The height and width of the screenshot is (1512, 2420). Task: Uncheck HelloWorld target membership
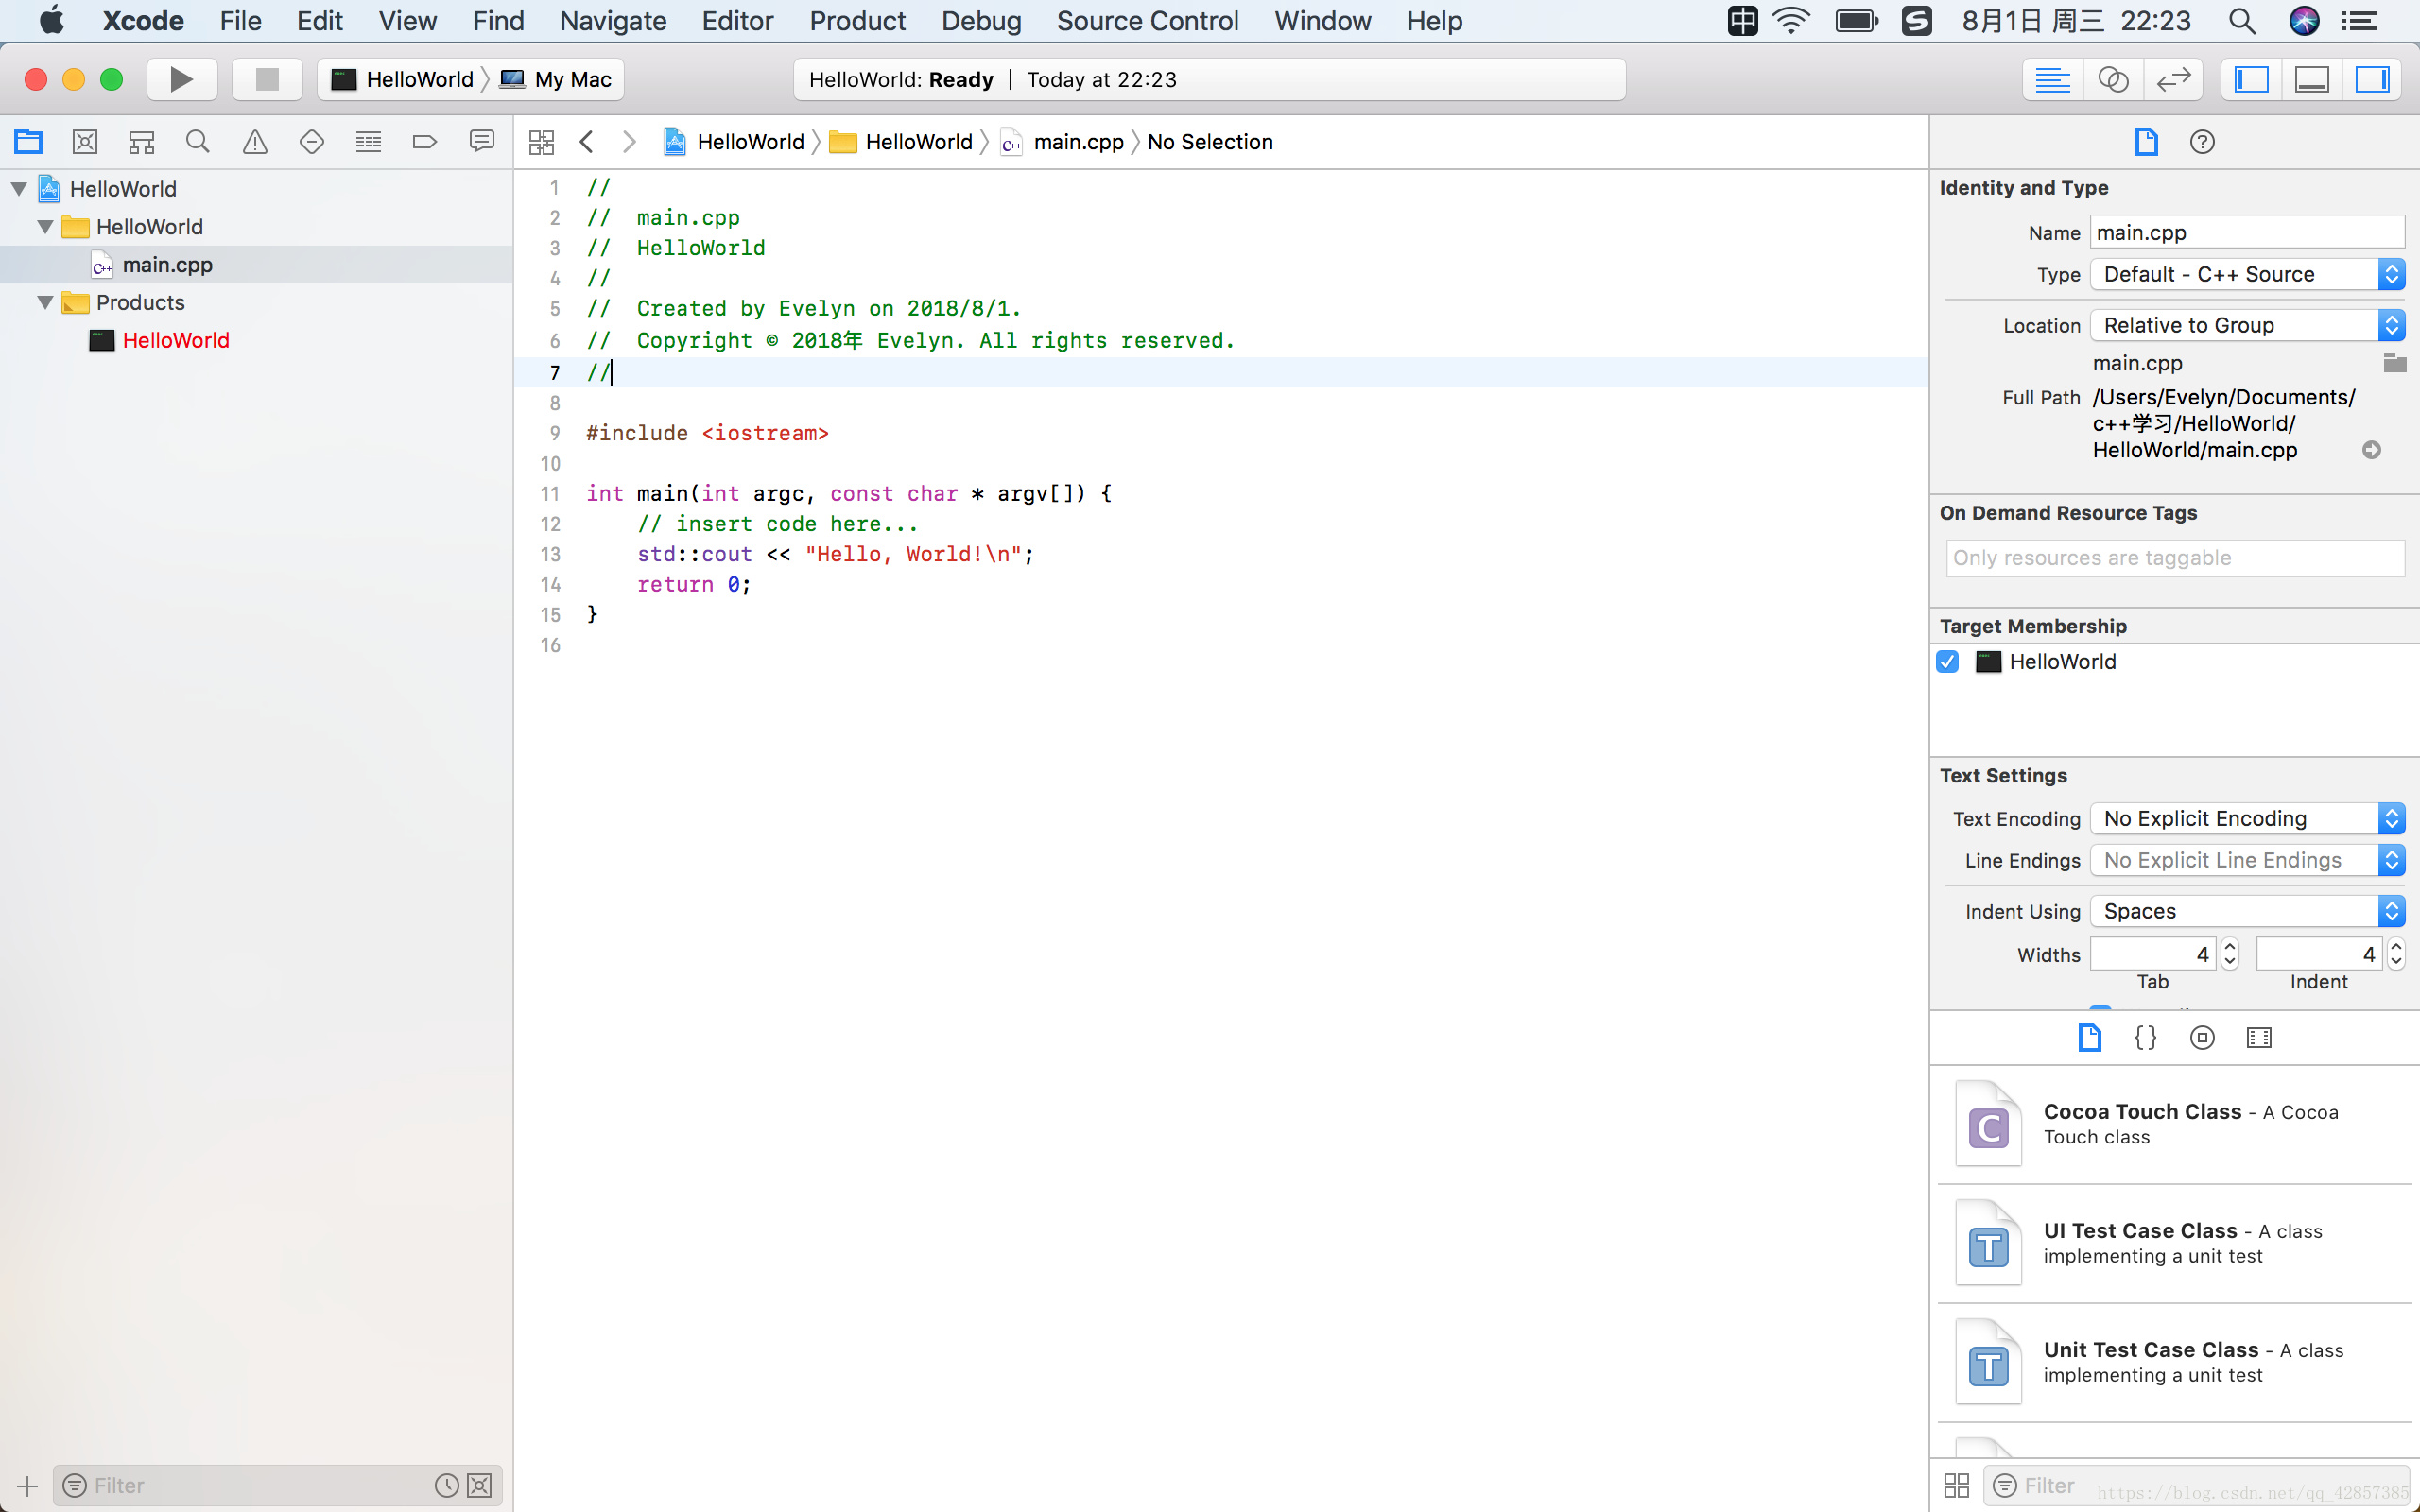[x=1947, y=661]
